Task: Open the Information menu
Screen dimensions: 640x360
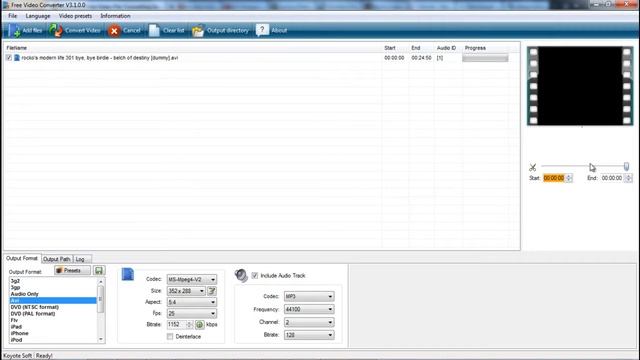Action: pyautogui.click(x=116, y=16)
